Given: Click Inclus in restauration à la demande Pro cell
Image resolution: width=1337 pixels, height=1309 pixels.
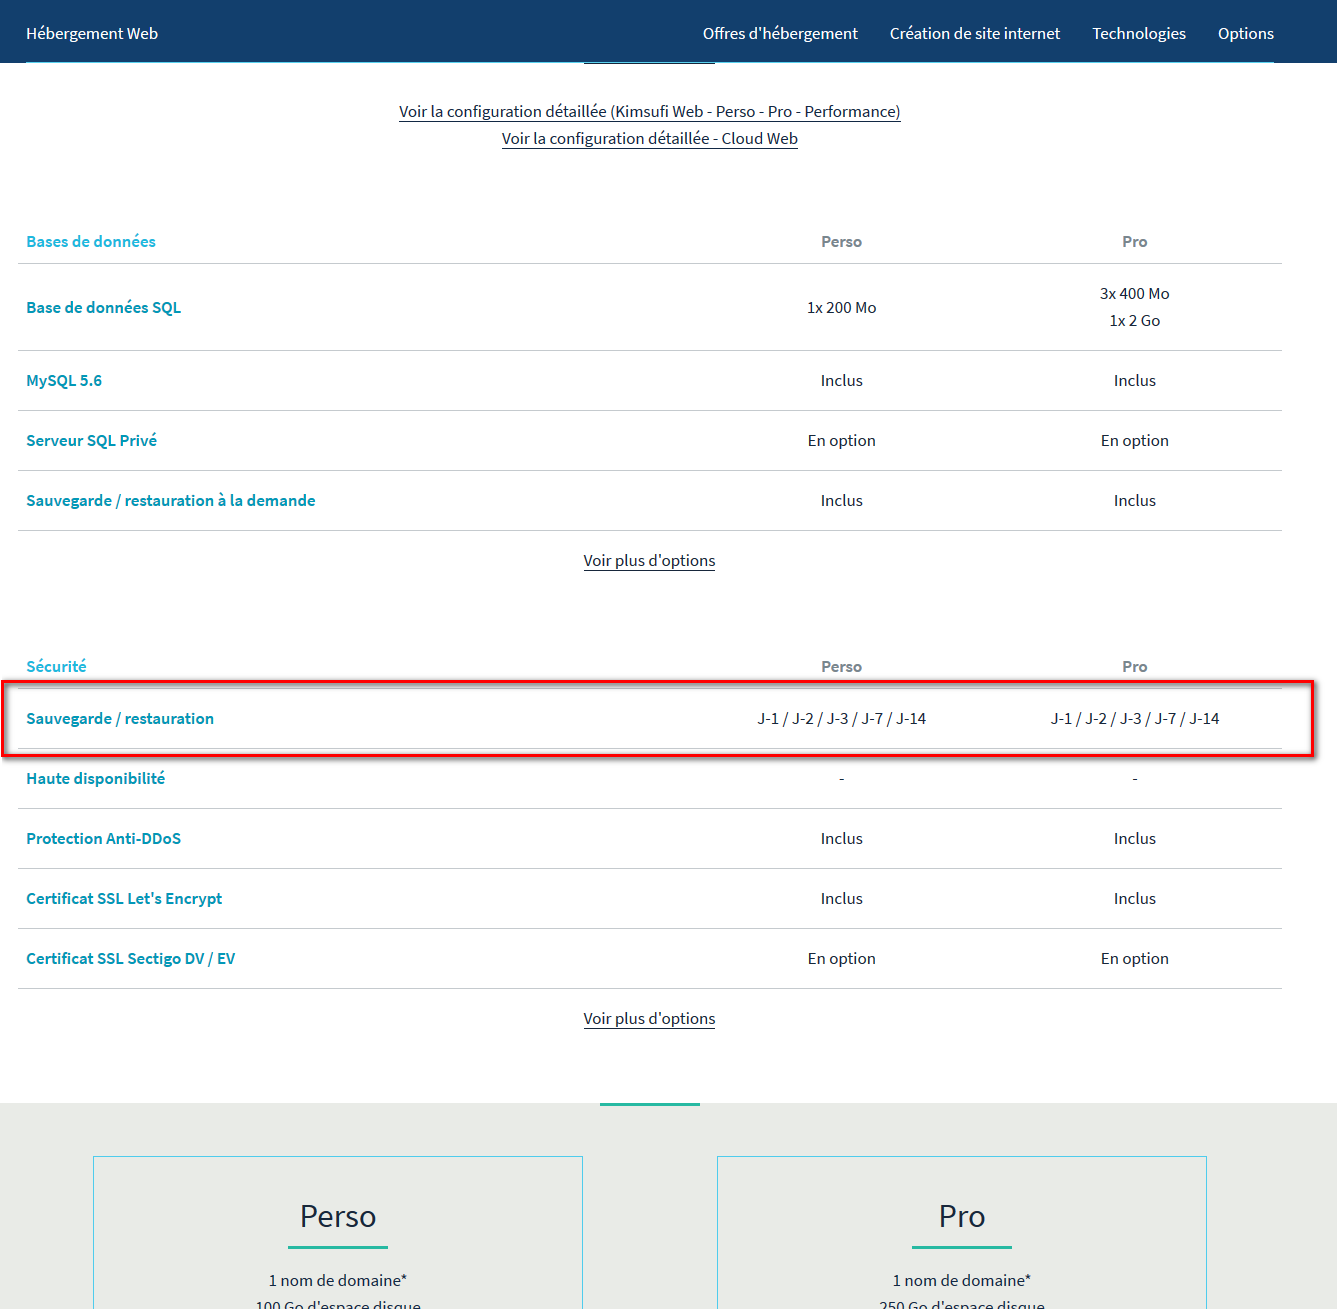Looking at the screenshot, I should tap(1135, 500).
